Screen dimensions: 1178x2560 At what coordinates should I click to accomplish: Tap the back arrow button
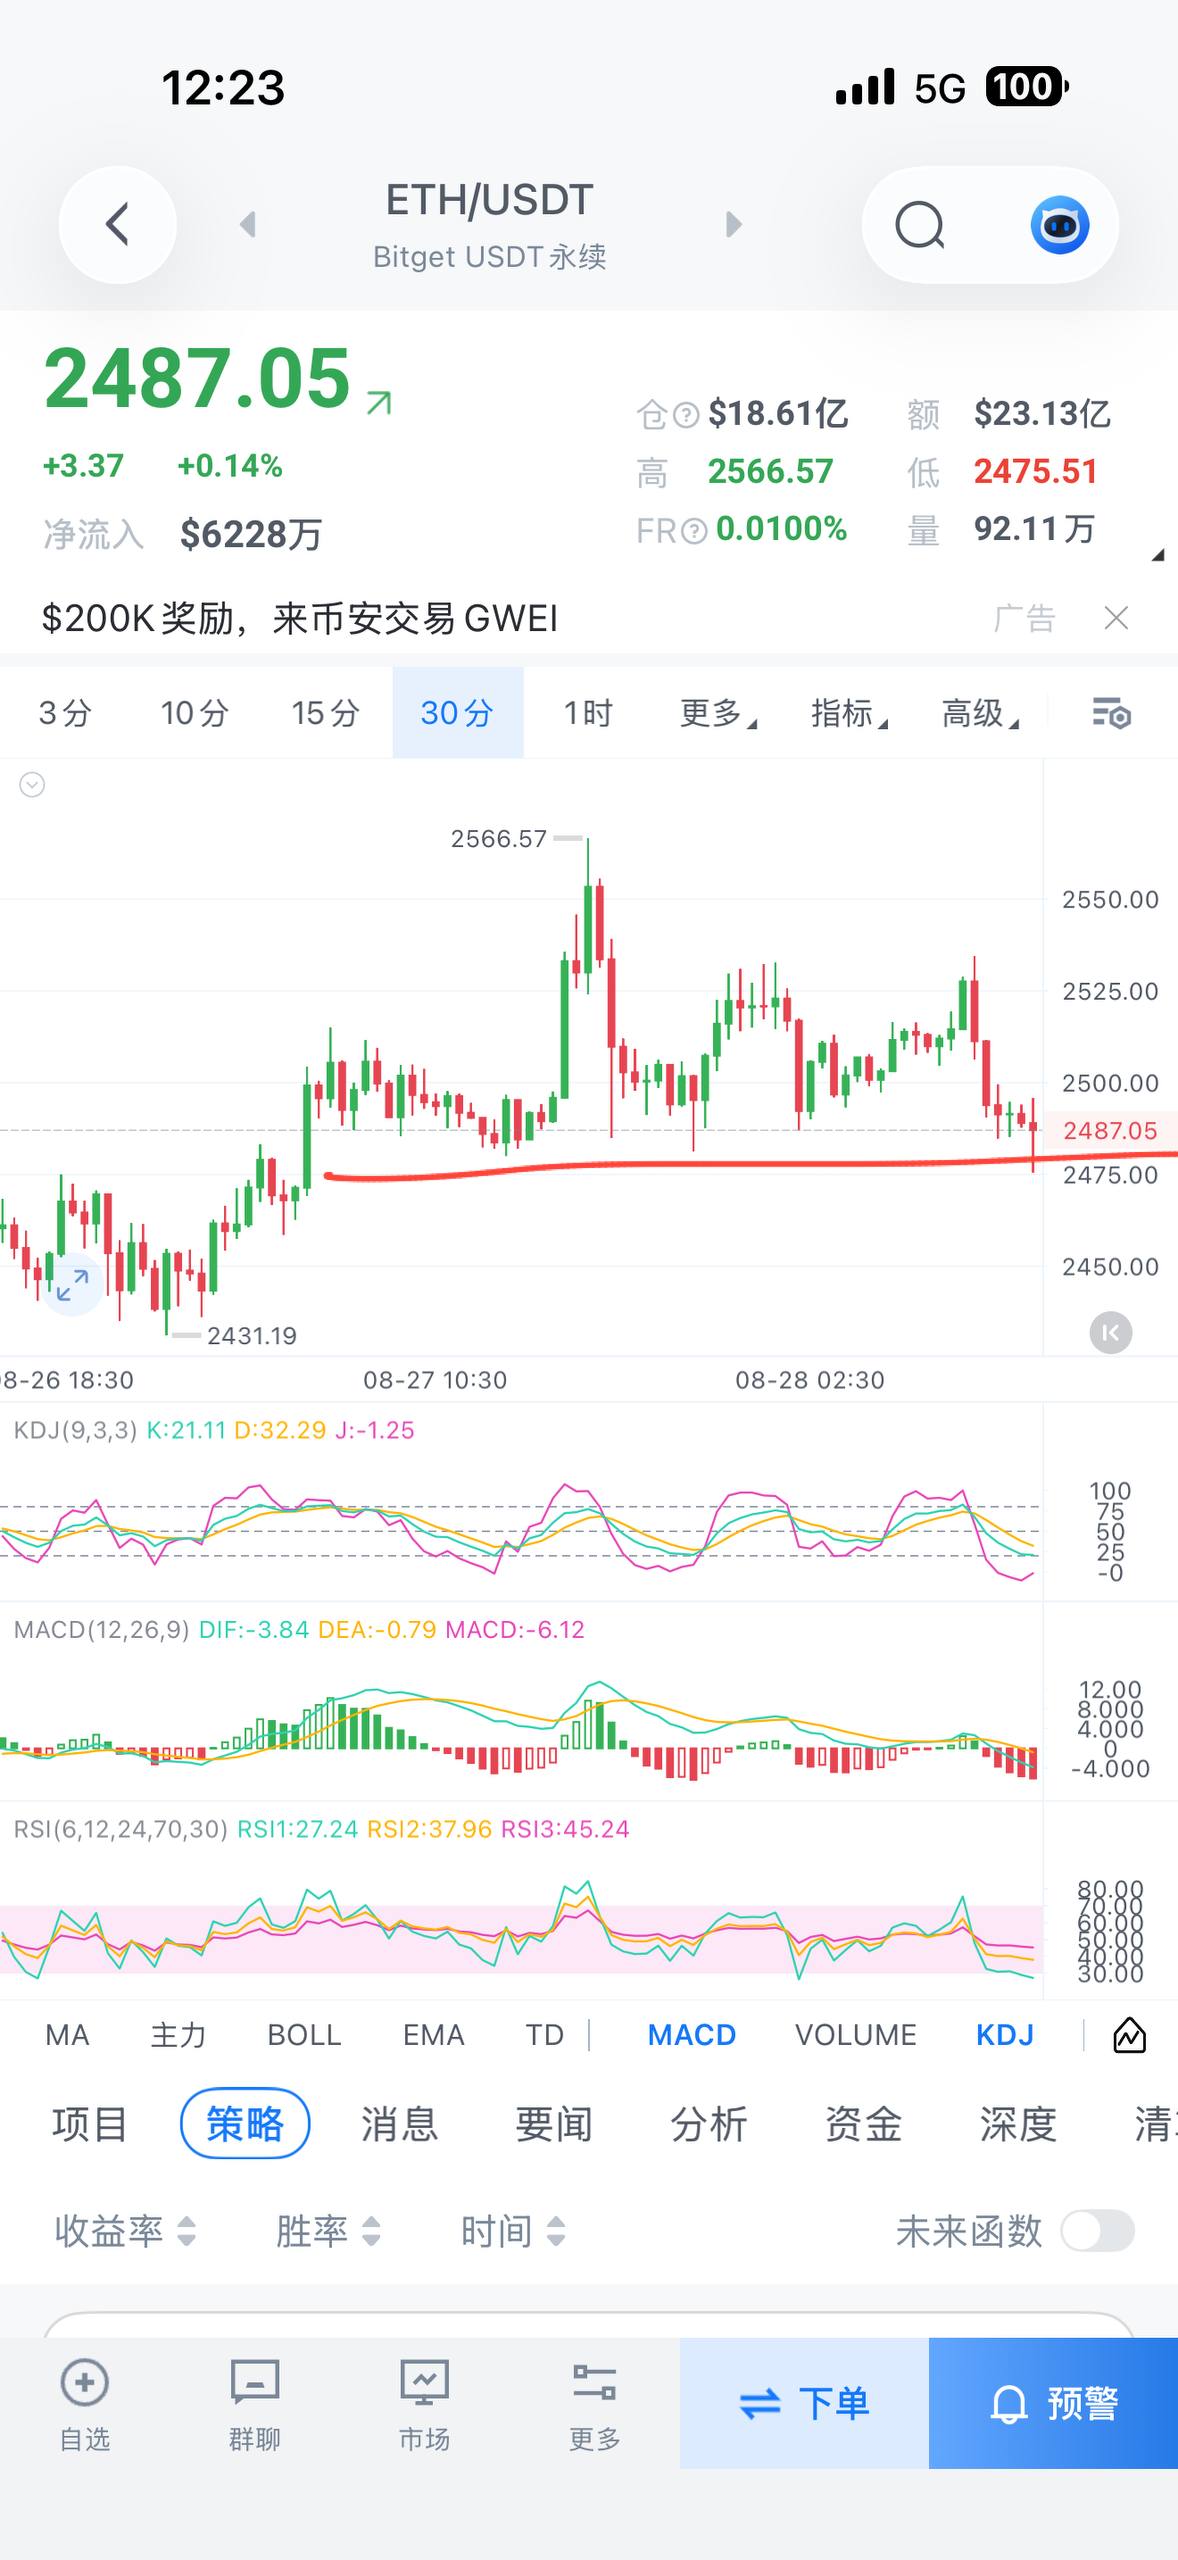coord(118,224)
